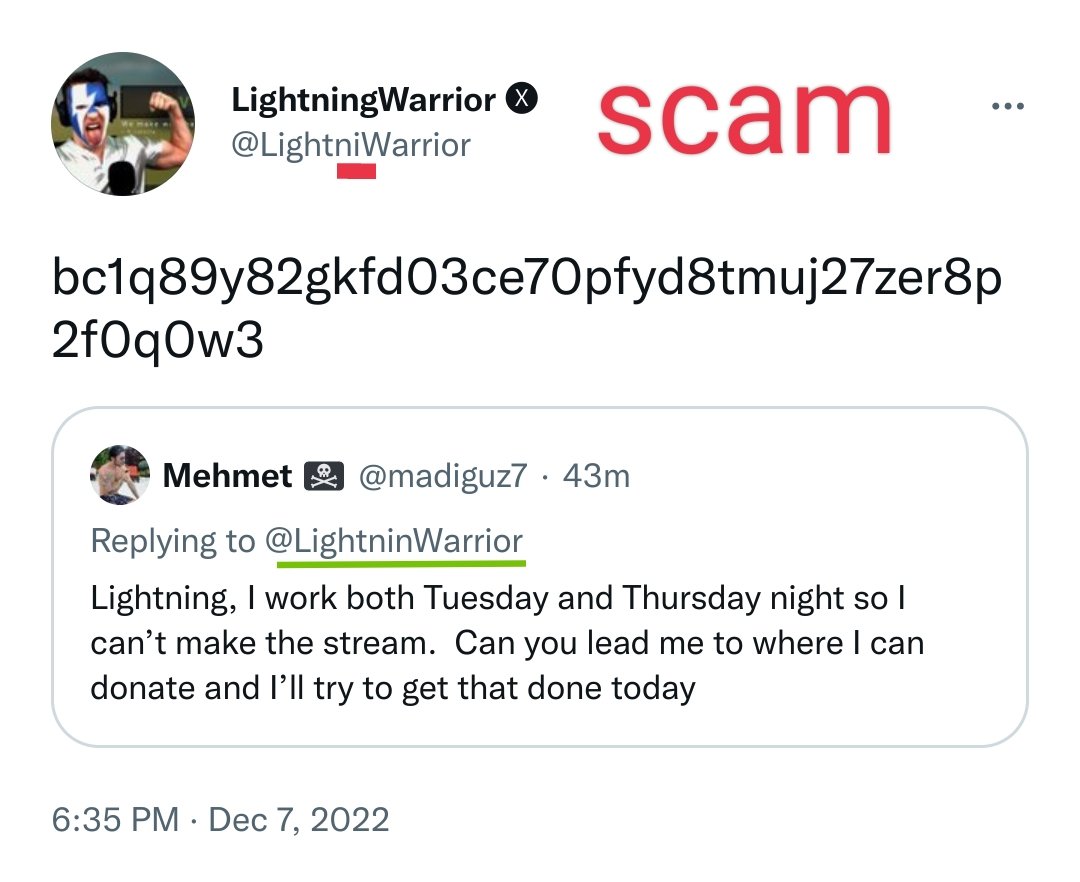Image resolution: width=1080 pixels, height=882 pixels.
Task: Click the Mehmet display name
Action: [227, 476]
